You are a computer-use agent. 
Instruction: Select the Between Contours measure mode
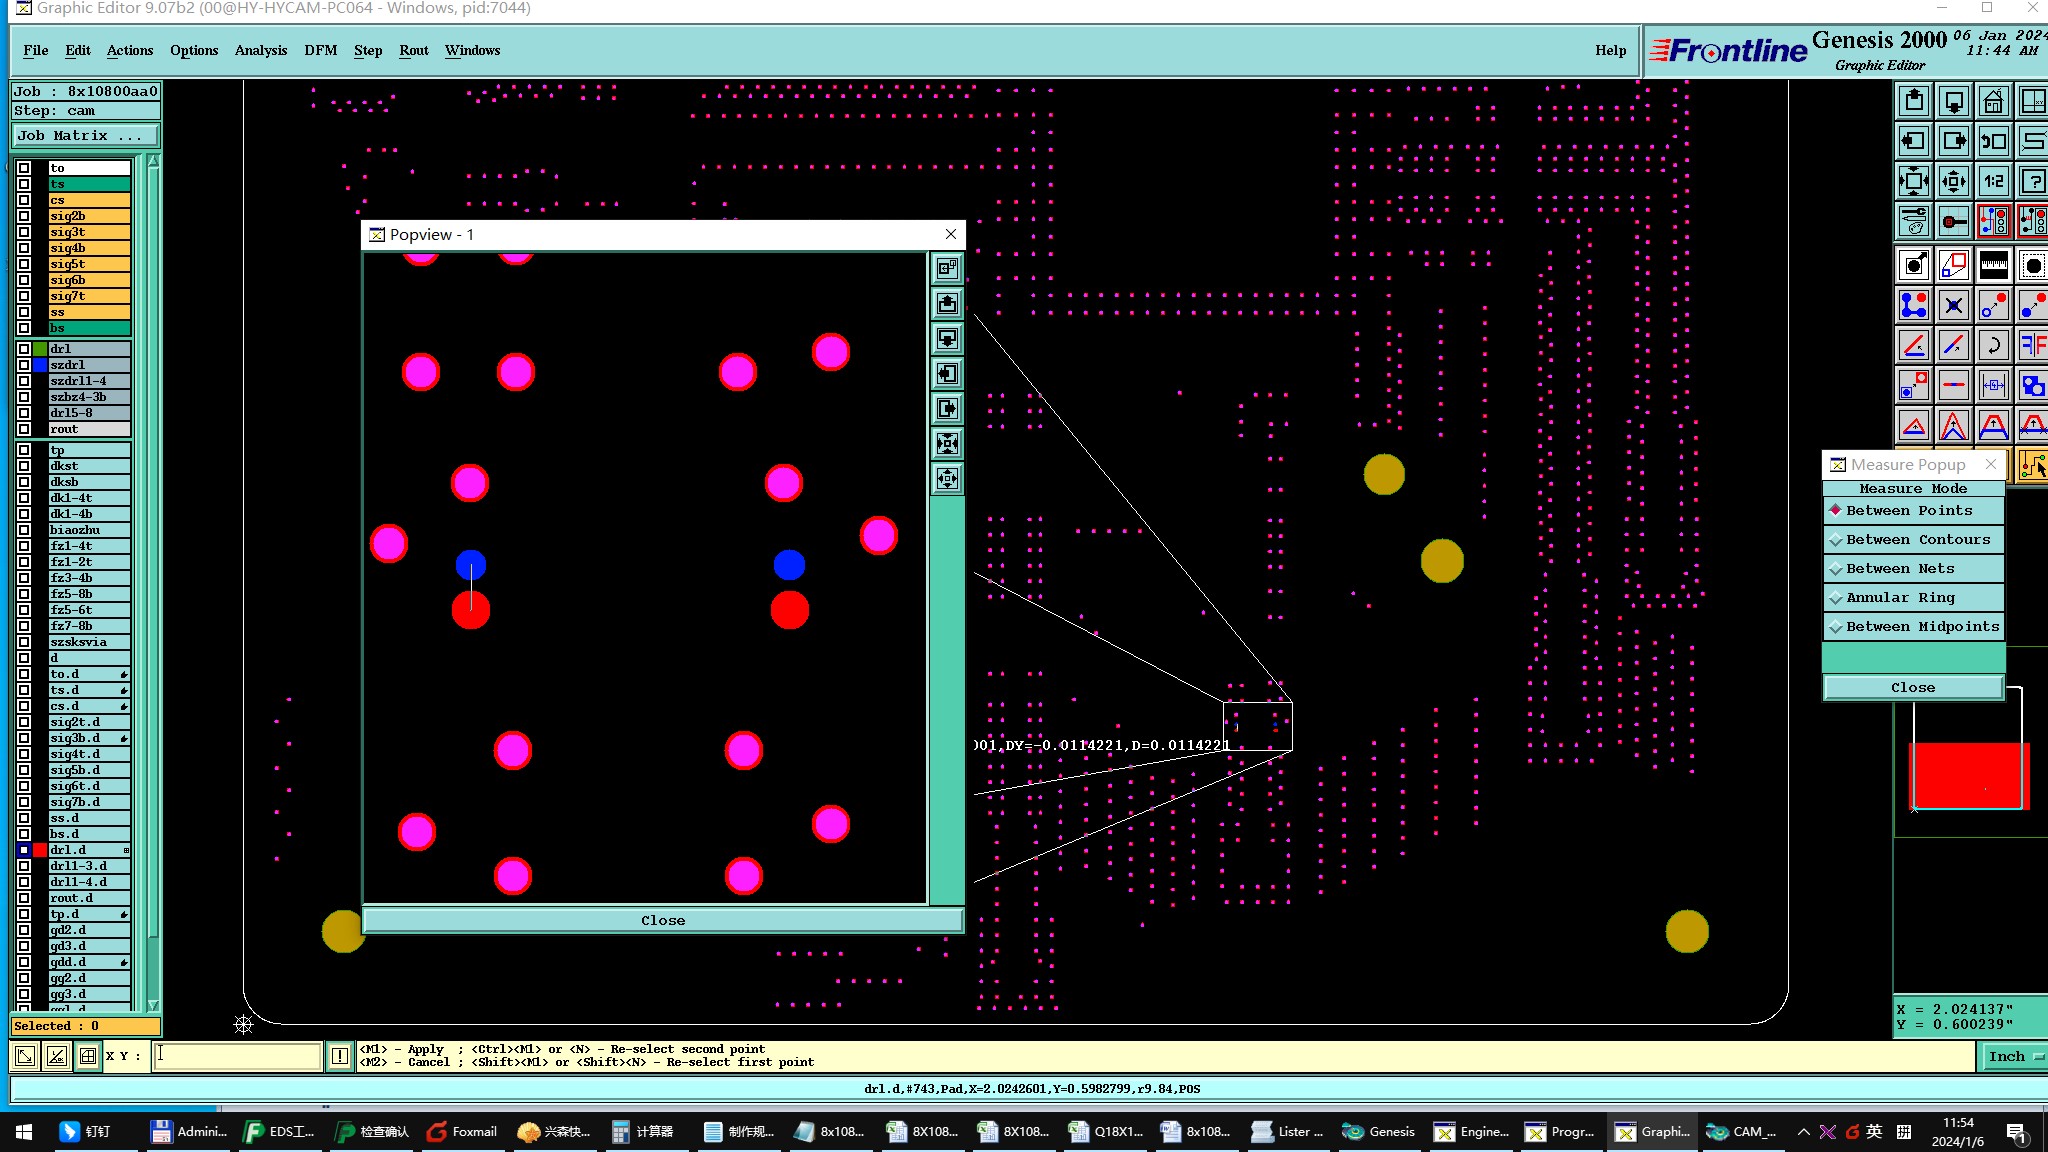[x=1917, y=540]
